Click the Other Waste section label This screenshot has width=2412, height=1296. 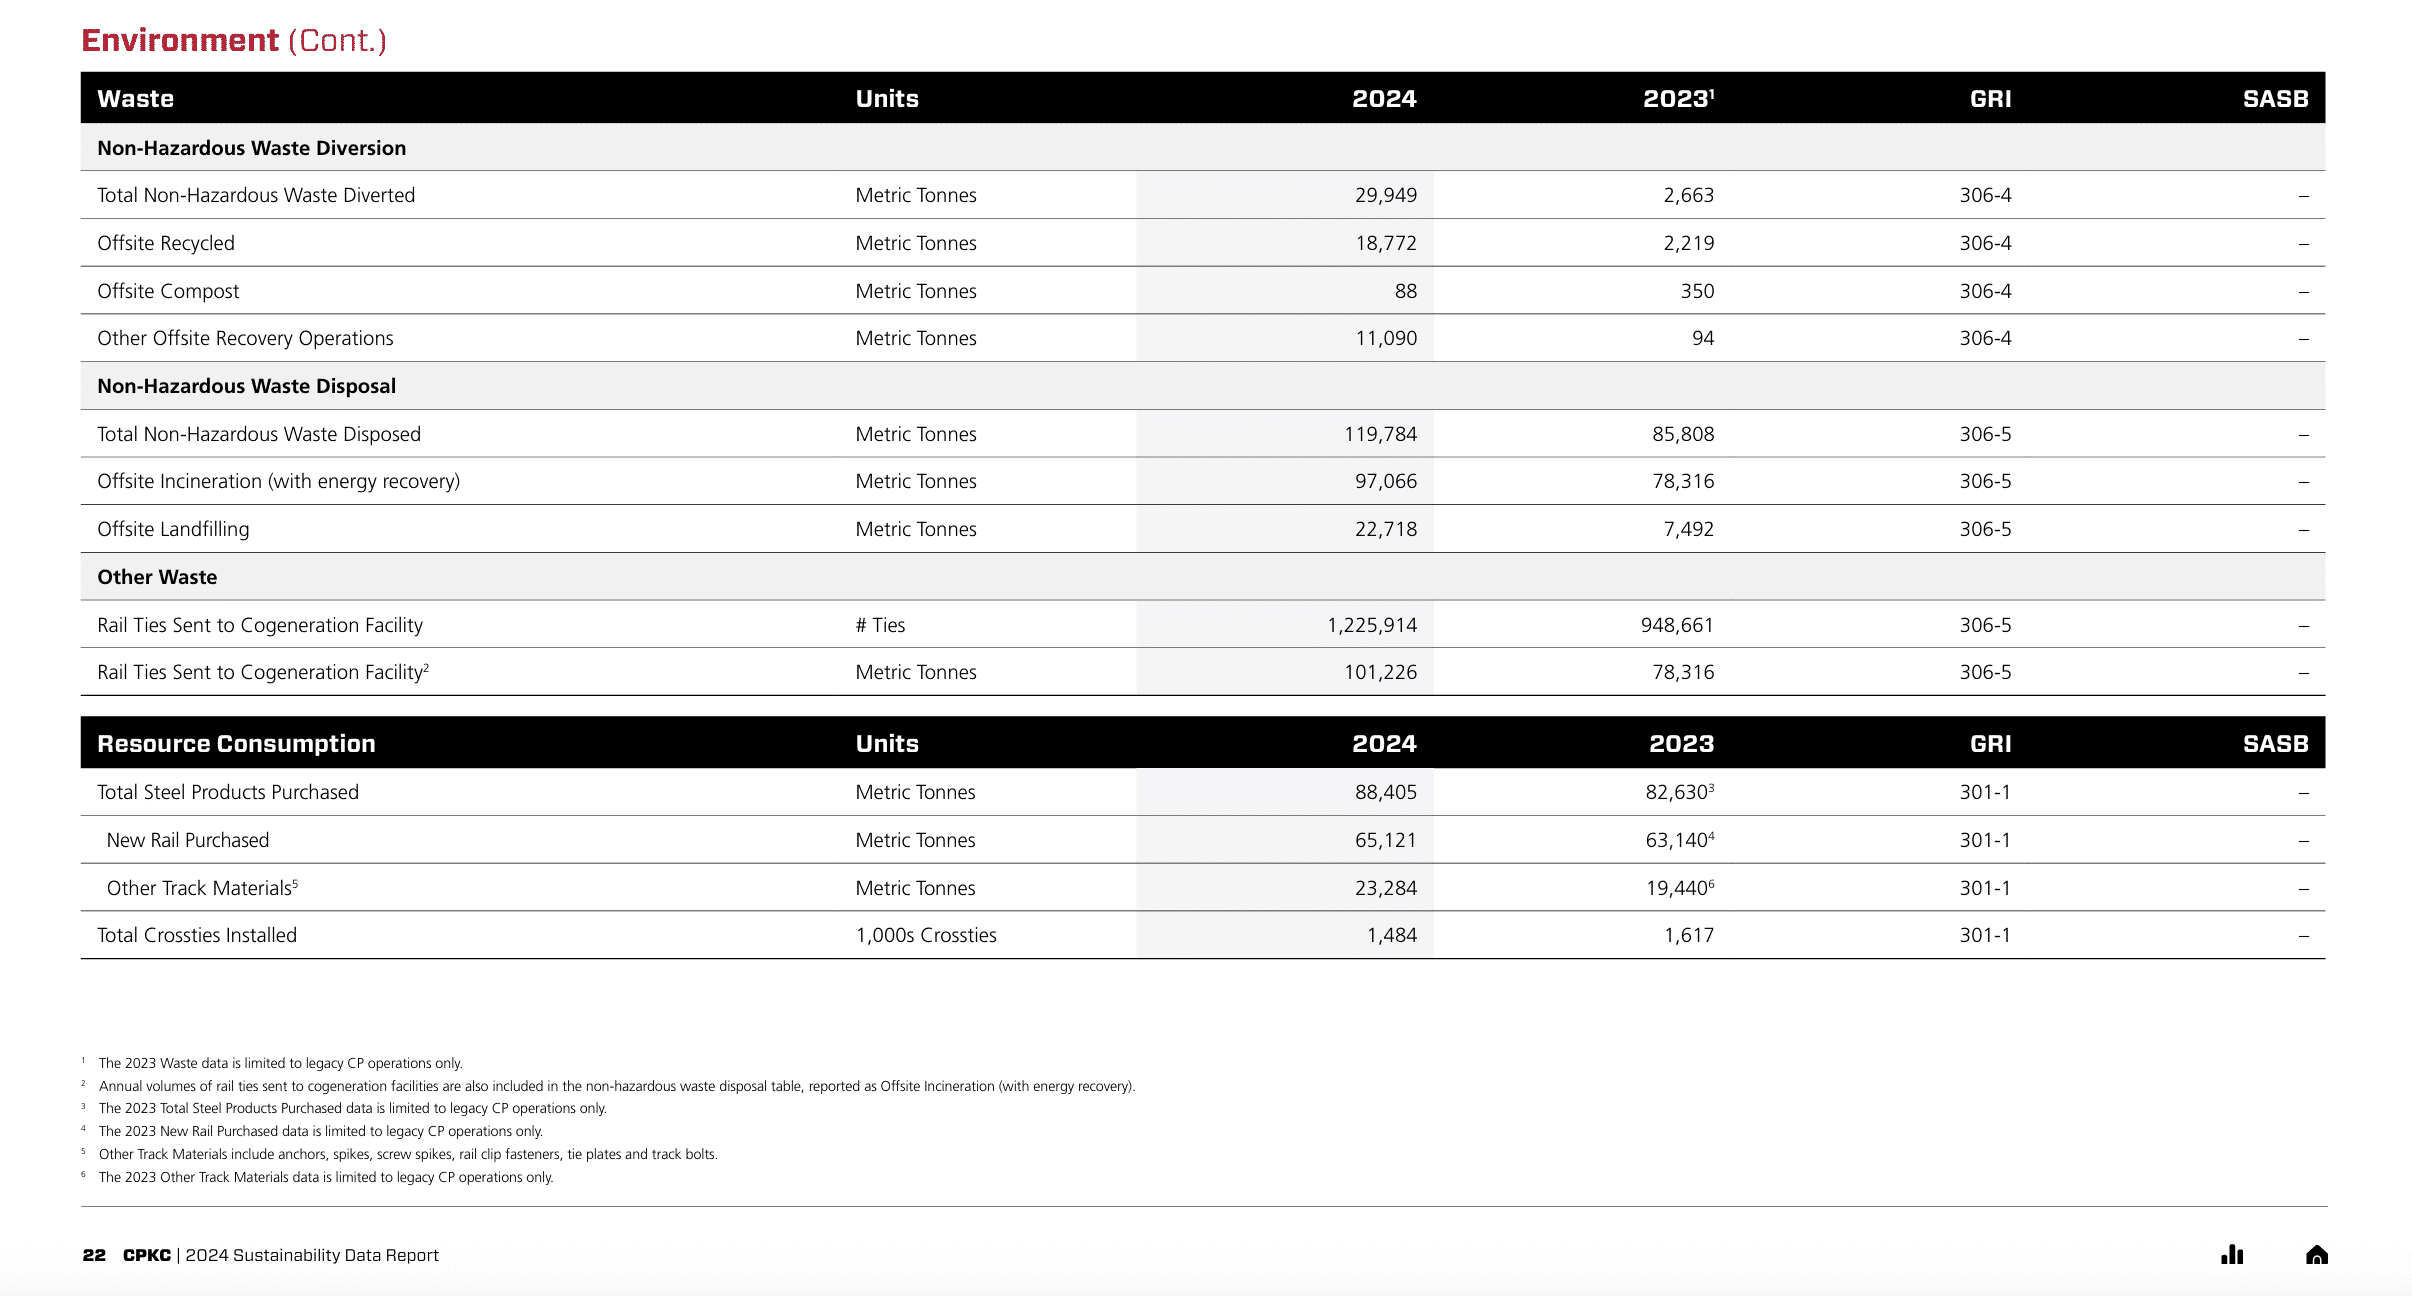pyautogui.click(x=157, y=577)
